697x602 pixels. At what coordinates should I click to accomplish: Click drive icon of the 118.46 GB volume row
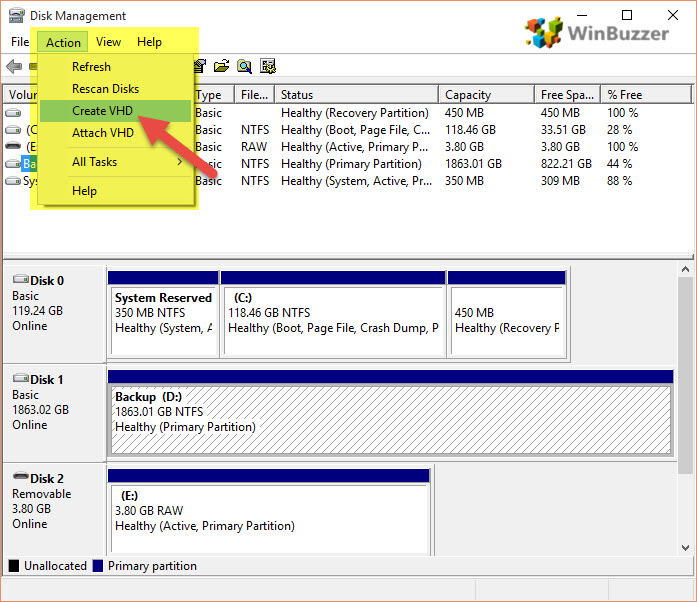13,130
